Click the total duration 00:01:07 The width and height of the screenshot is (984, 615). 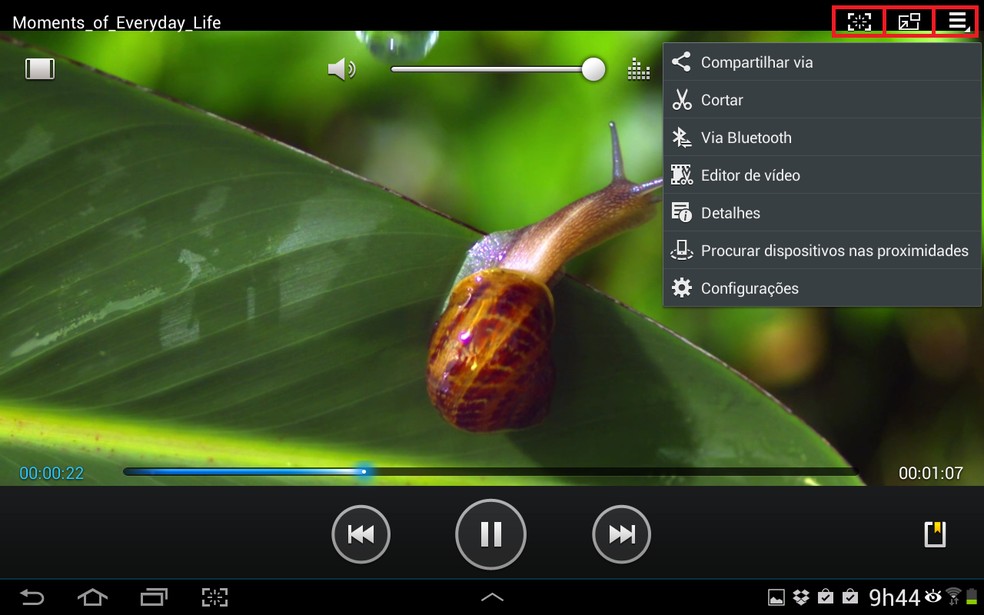click(x=931, y=473)
